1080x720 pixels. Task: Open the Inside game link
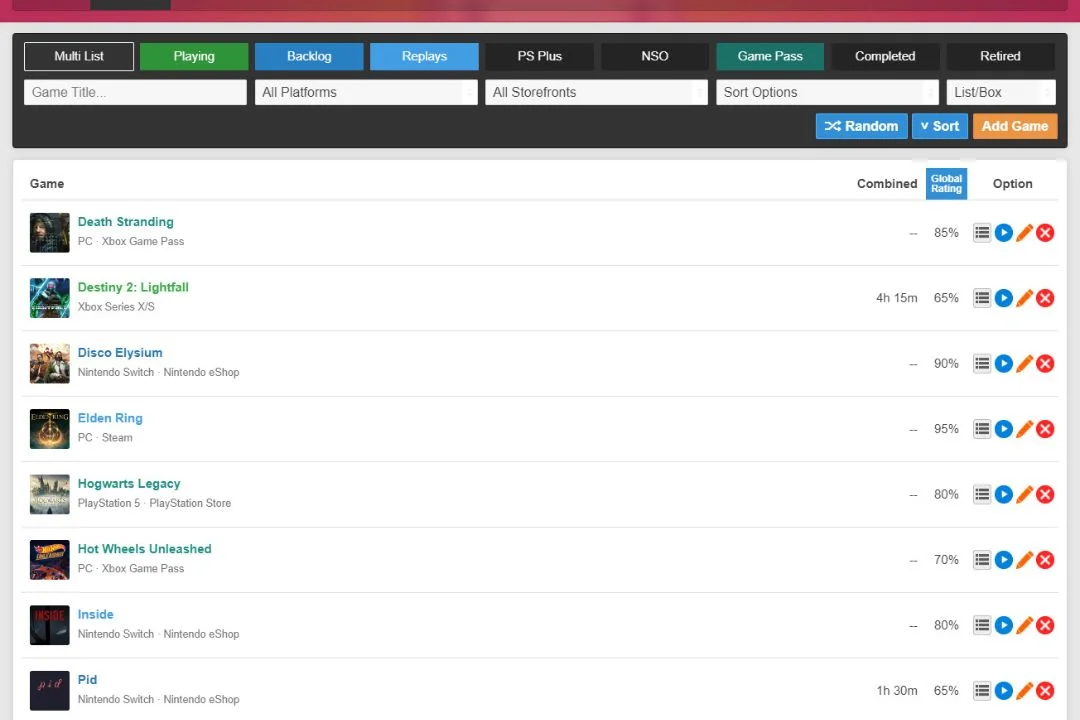coord(96,615)
